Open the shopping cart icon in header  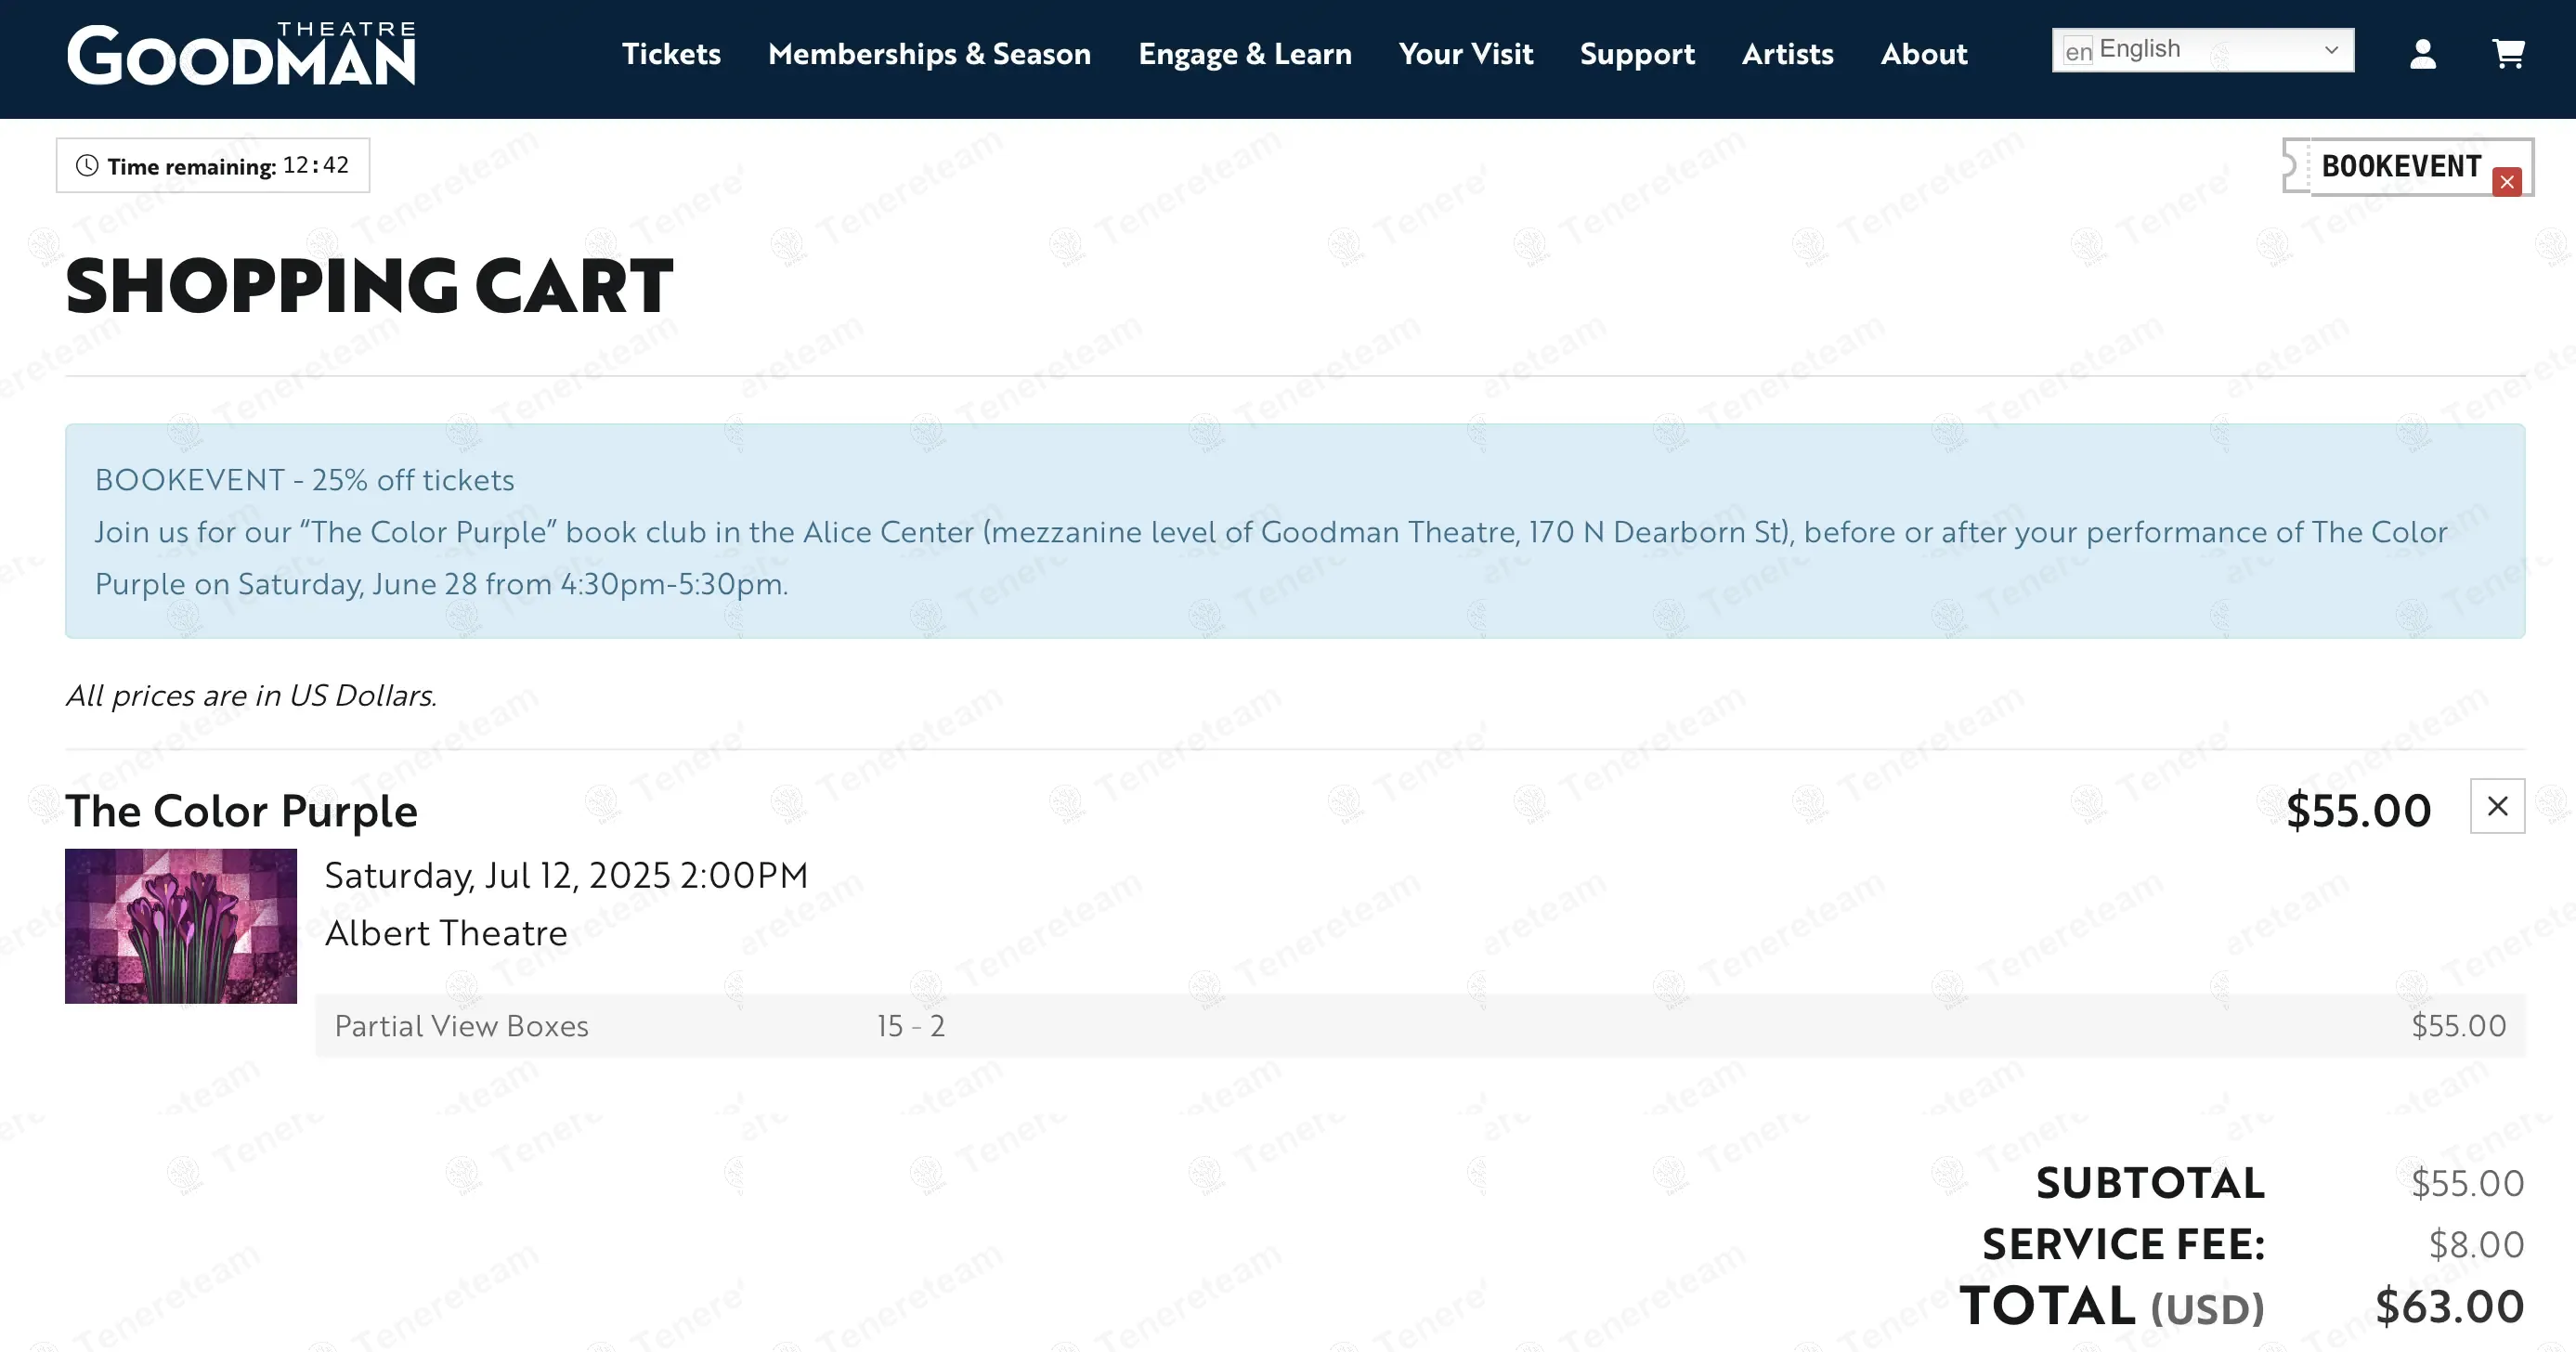(x=2508, y=54)
